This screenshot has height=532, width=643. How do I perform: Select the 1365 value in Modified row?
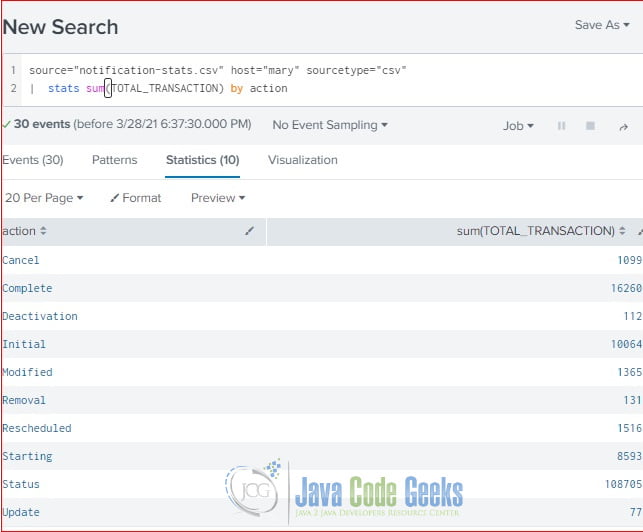point(629,372)
